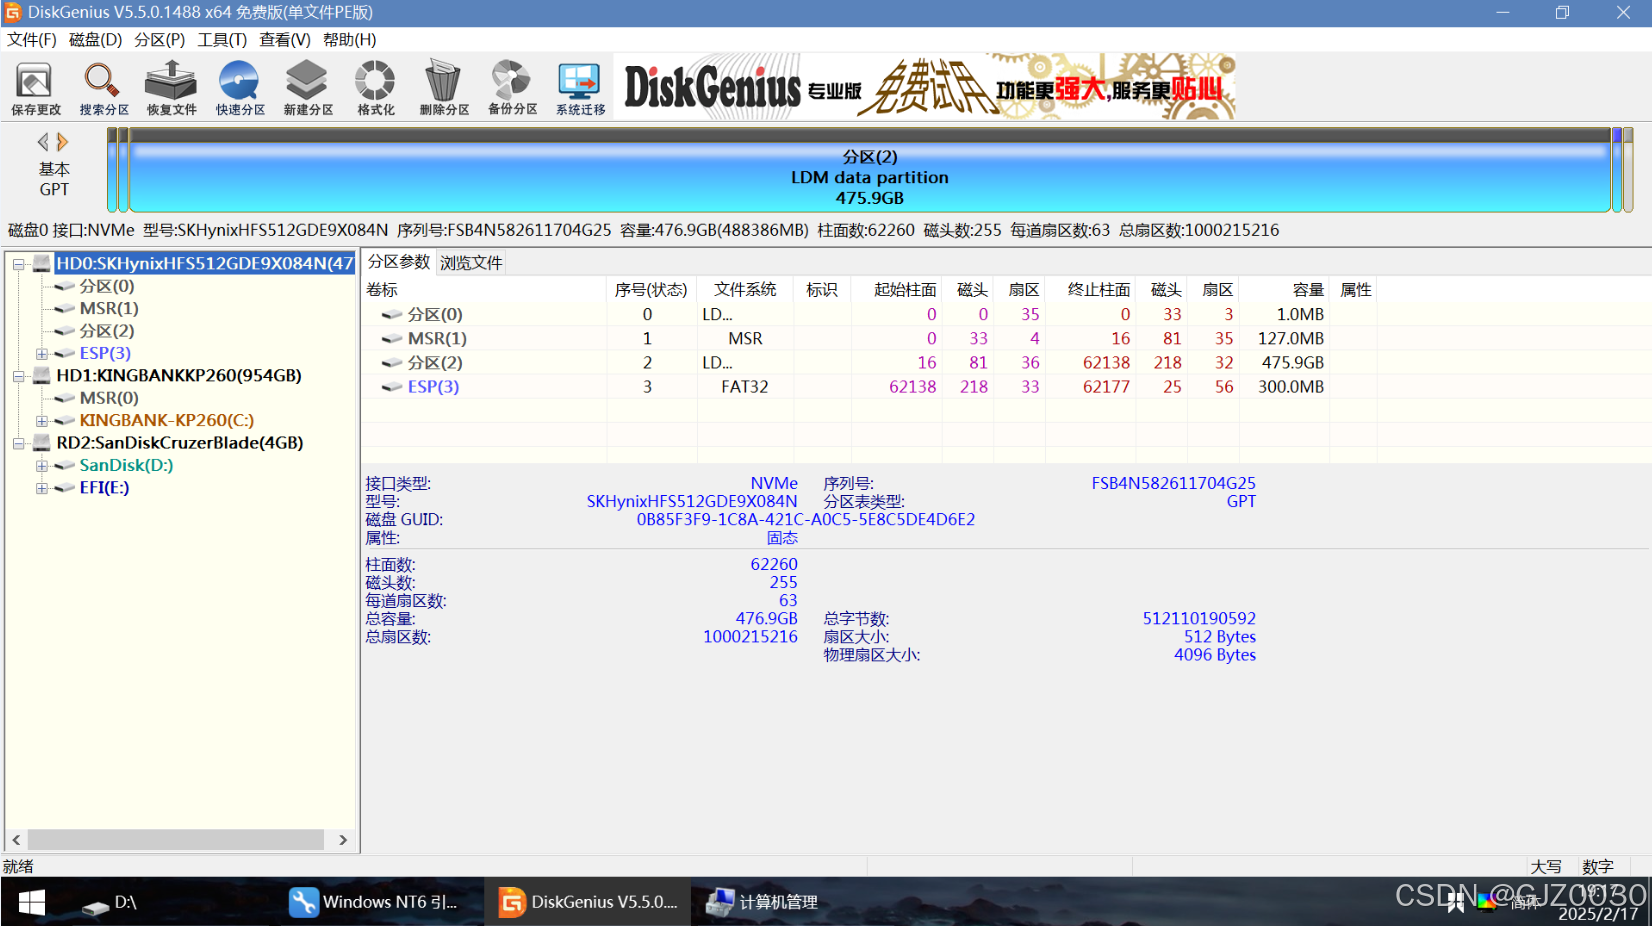Viewport: 1652px width, 926px height.
Task: Click 分区(2) row in partition table
Action: [870, 362]
